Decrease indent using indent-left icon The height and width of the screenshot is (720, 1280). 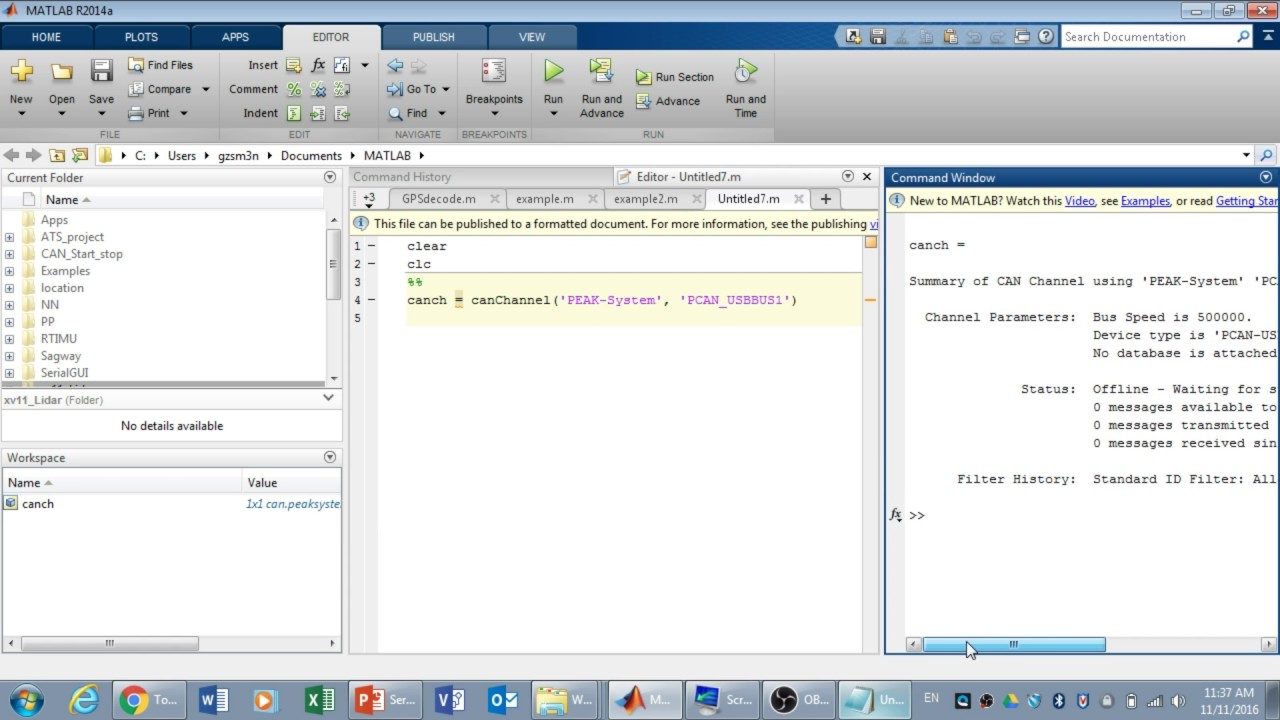pyautogui.click(x=342, y=113)
